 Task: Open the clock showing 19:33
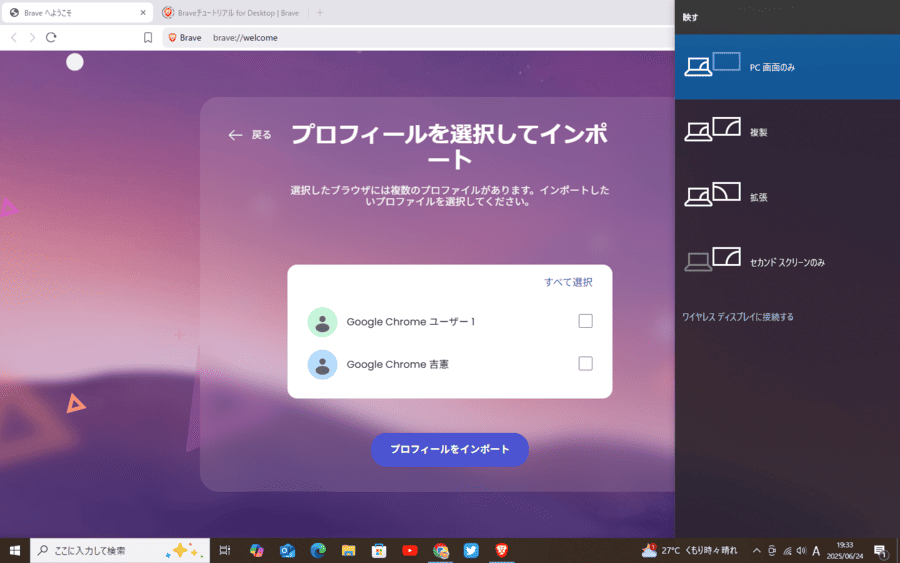(845, 550)
